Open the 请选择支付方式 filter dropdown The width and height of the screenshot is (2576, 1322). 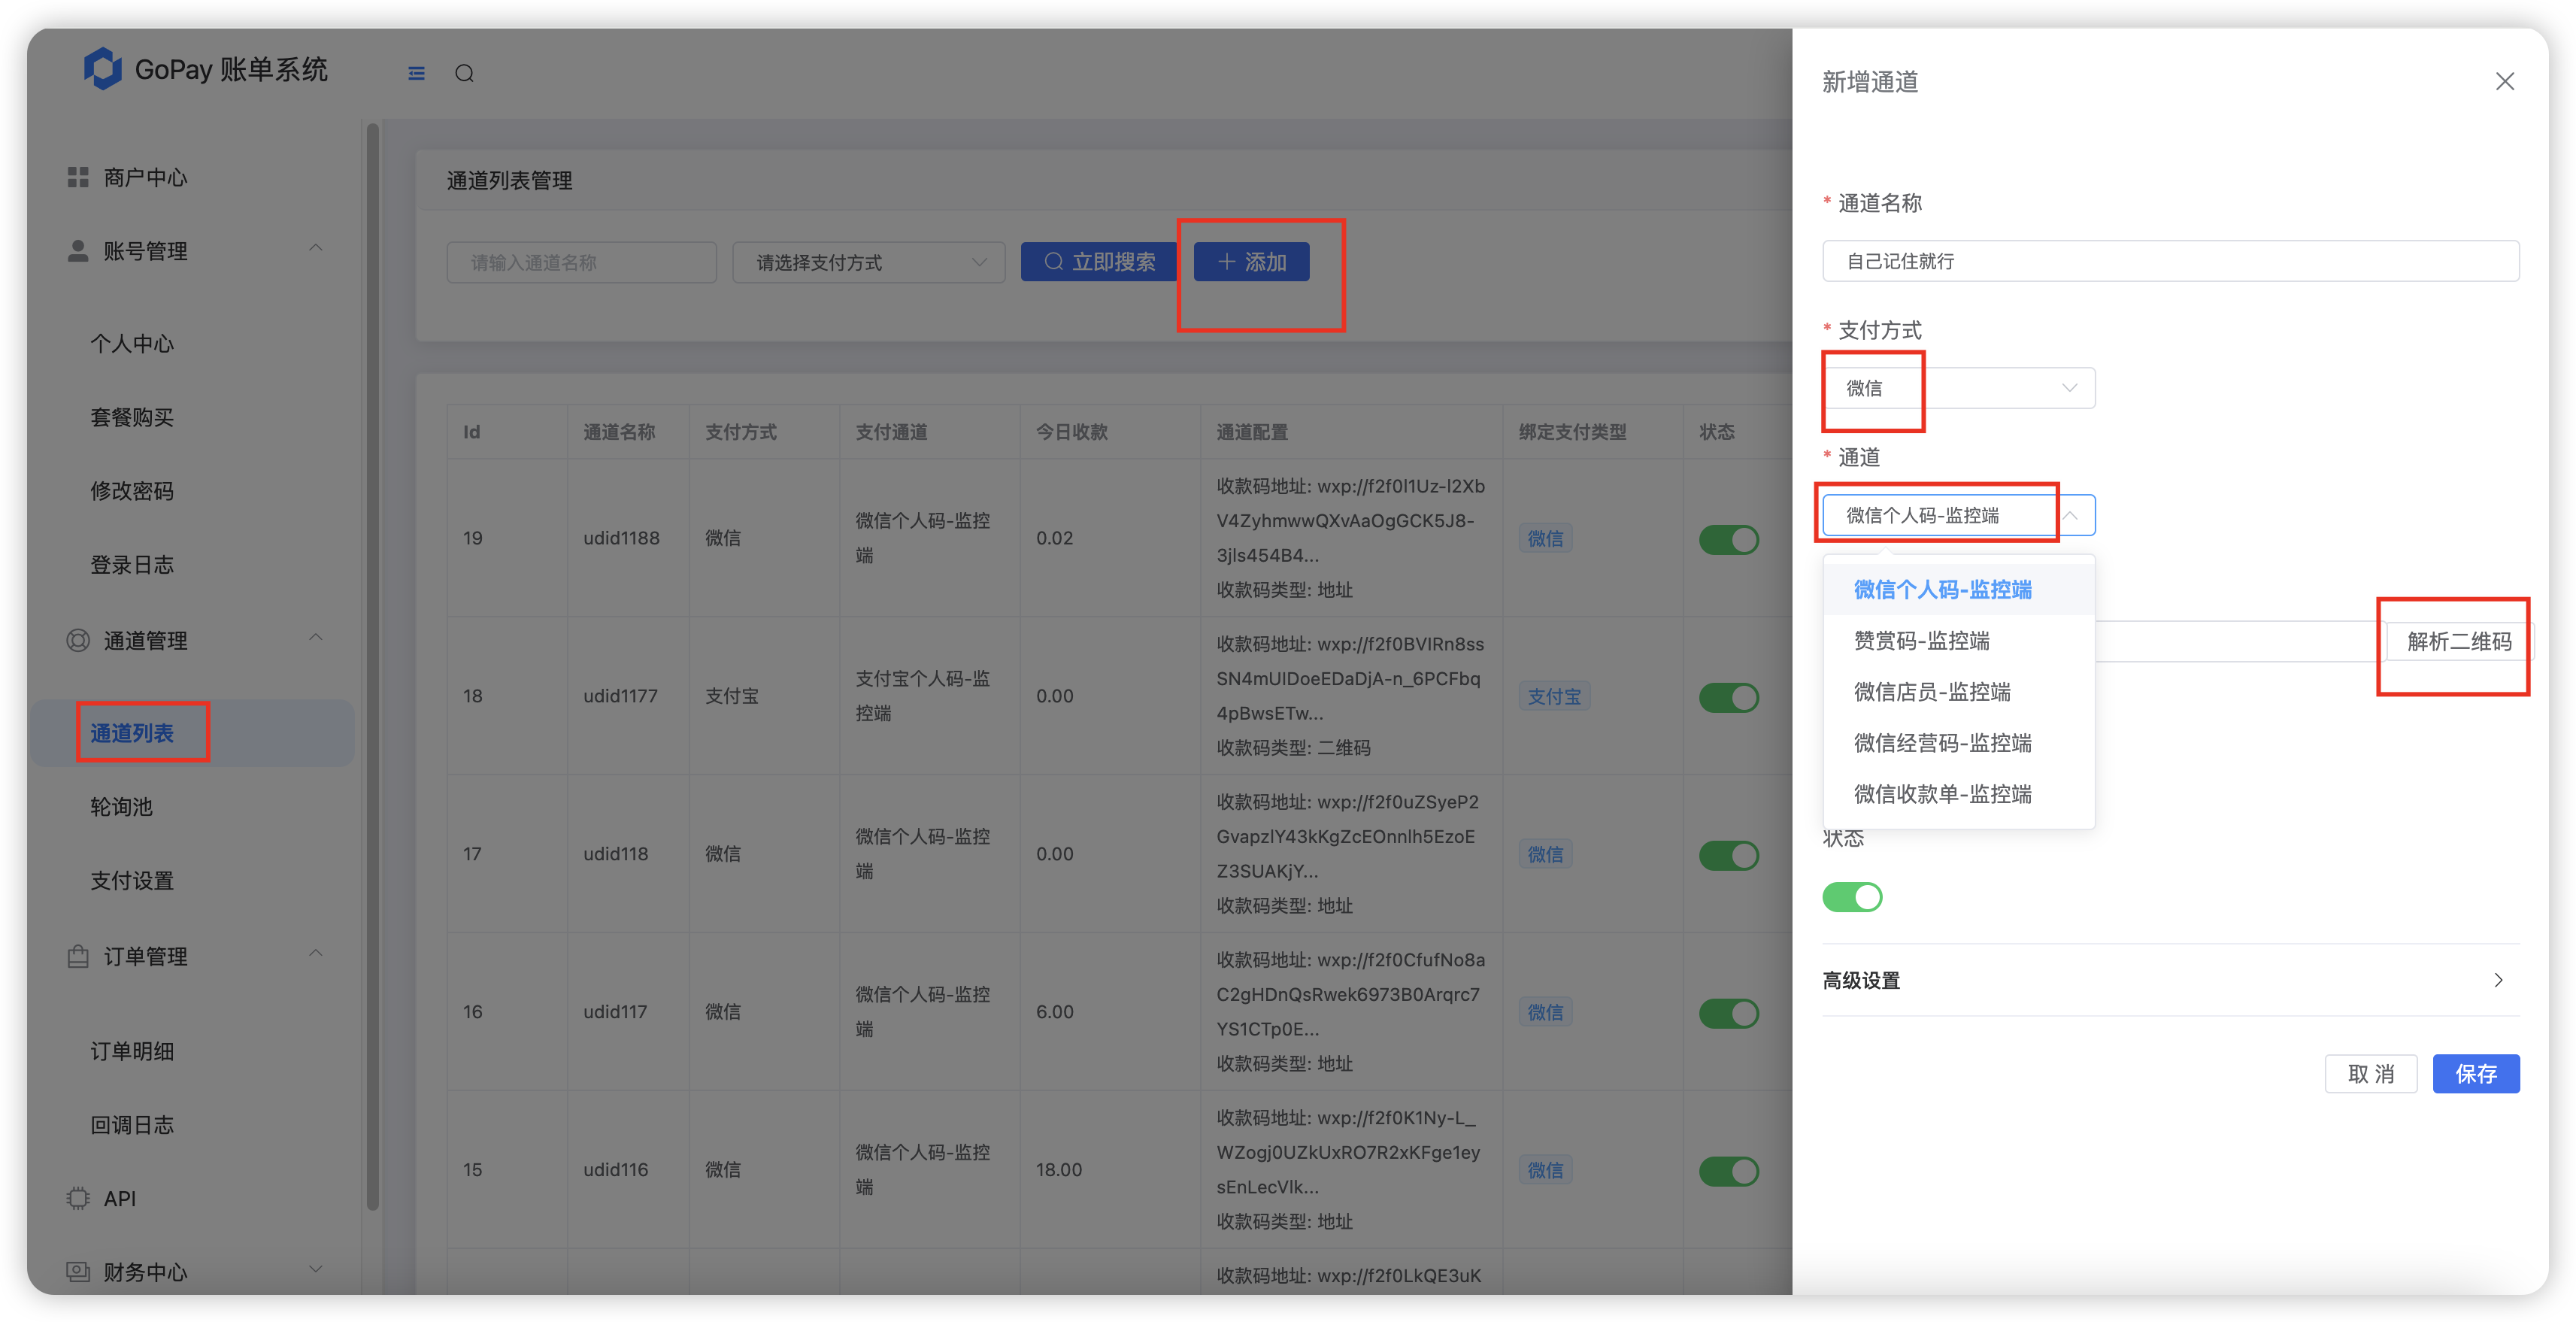(868, 262)
